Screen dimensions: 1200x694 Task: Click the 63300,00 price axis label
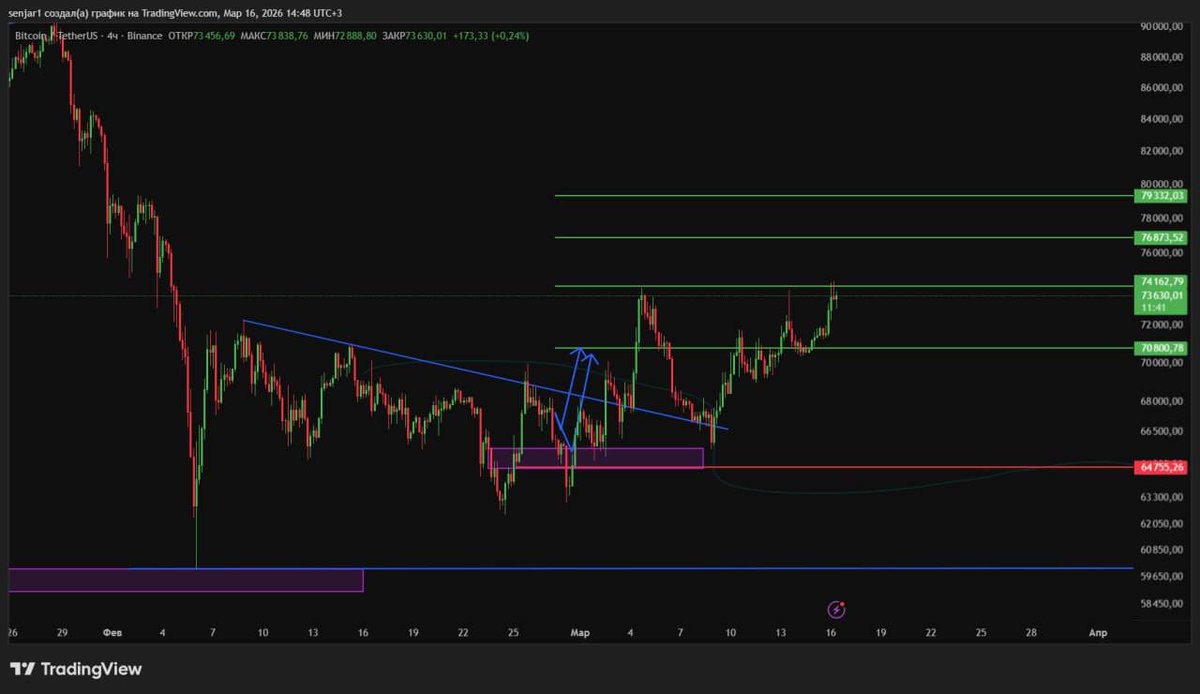click(x=1162, y=496)
